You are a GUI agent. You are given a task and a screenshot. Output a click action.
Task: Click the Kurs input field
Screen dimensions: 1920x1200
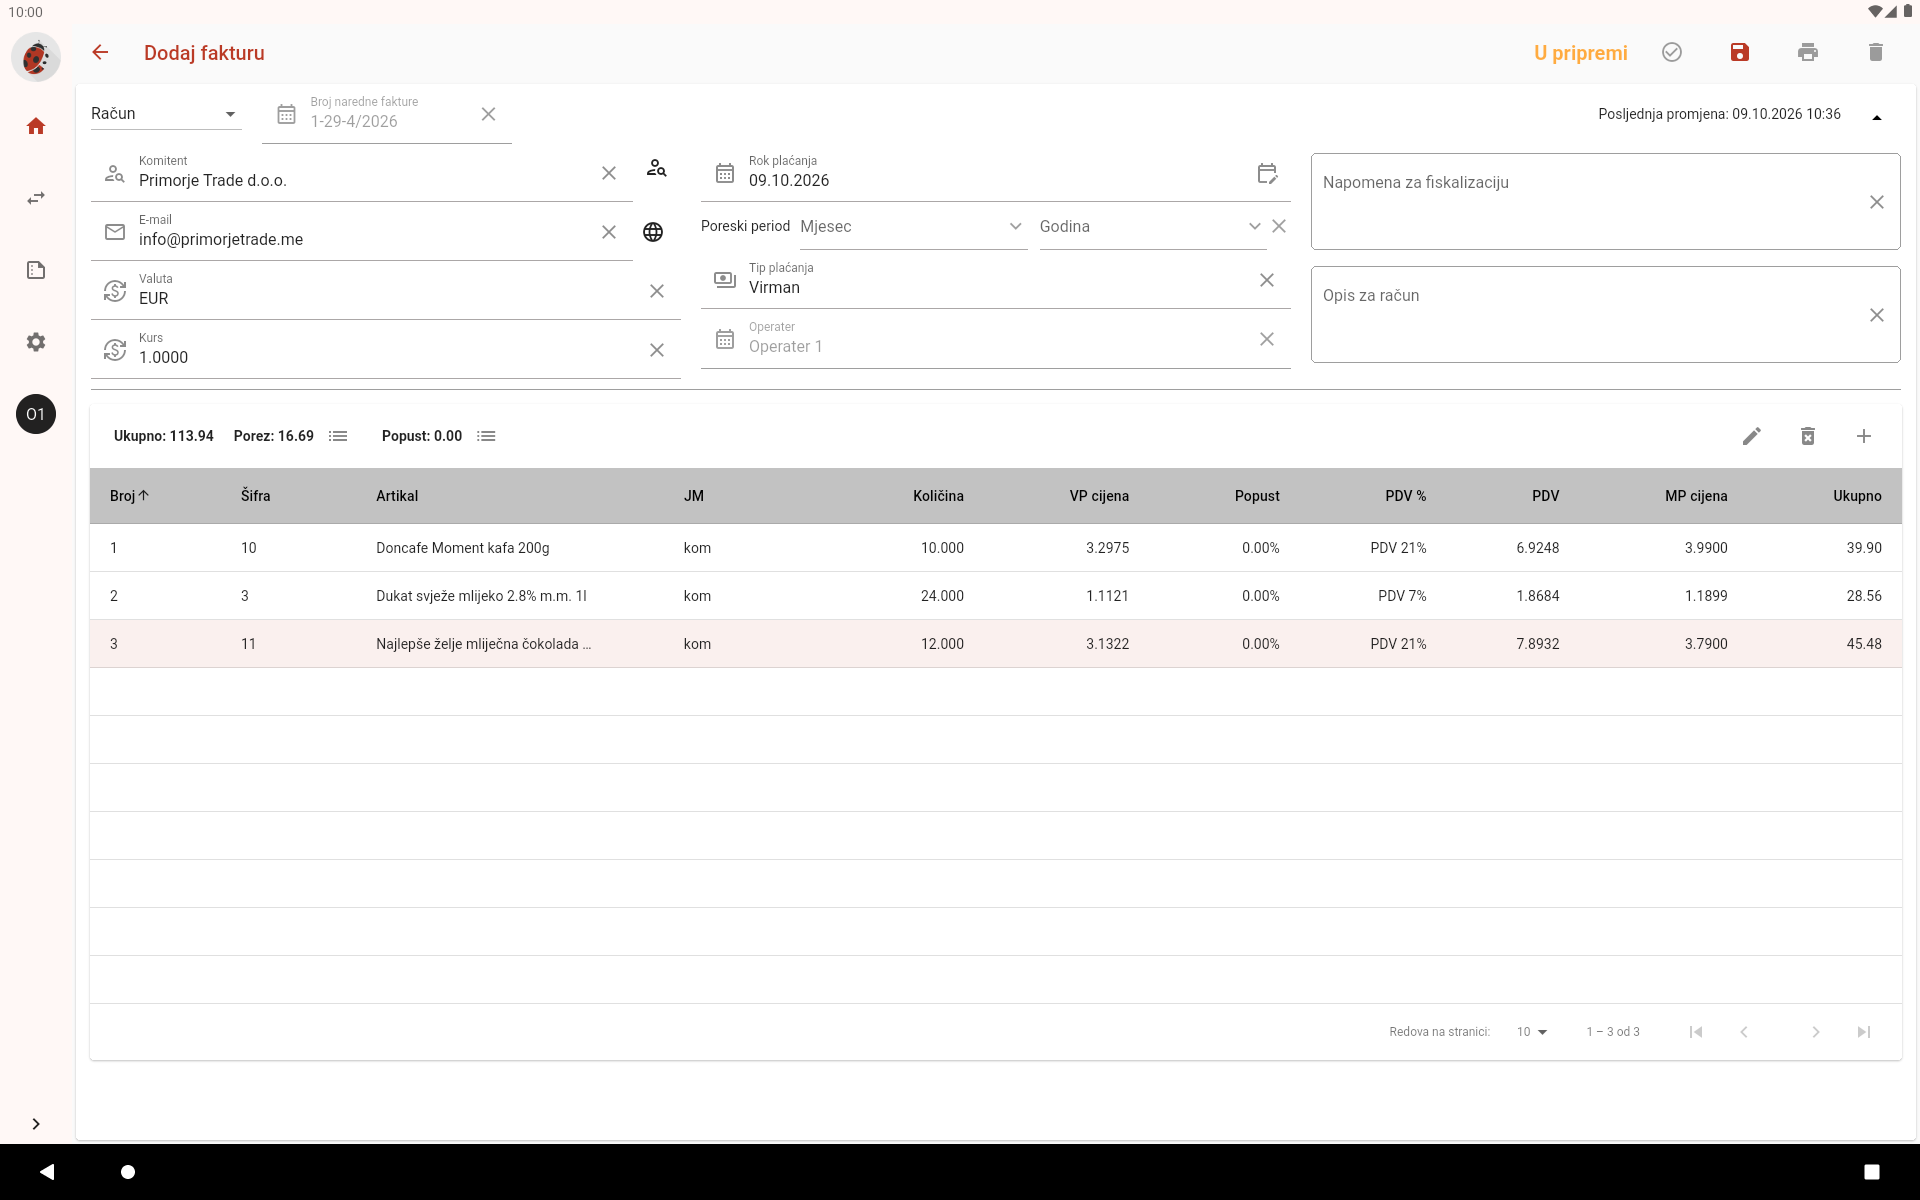click(386, 350)
